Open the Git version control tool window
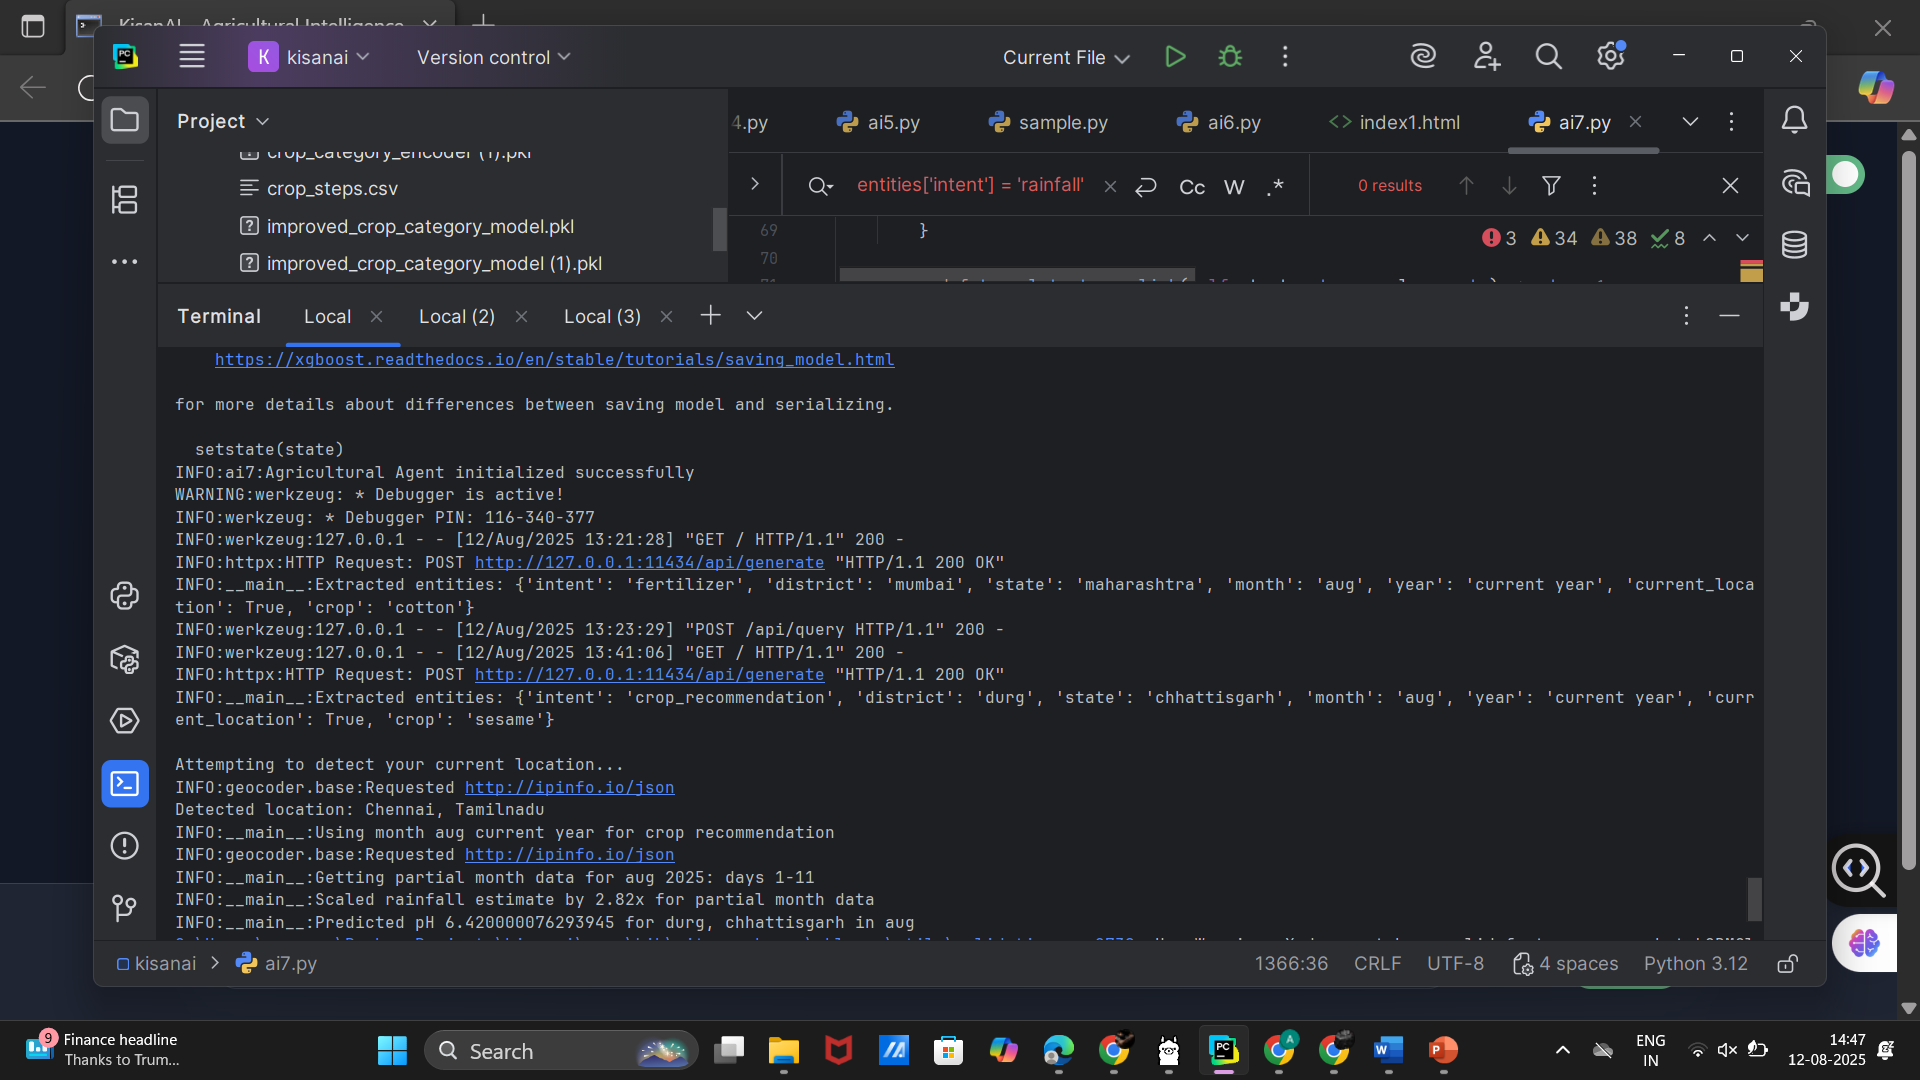Screen dimensions: 1920x1080 point(125,908)
